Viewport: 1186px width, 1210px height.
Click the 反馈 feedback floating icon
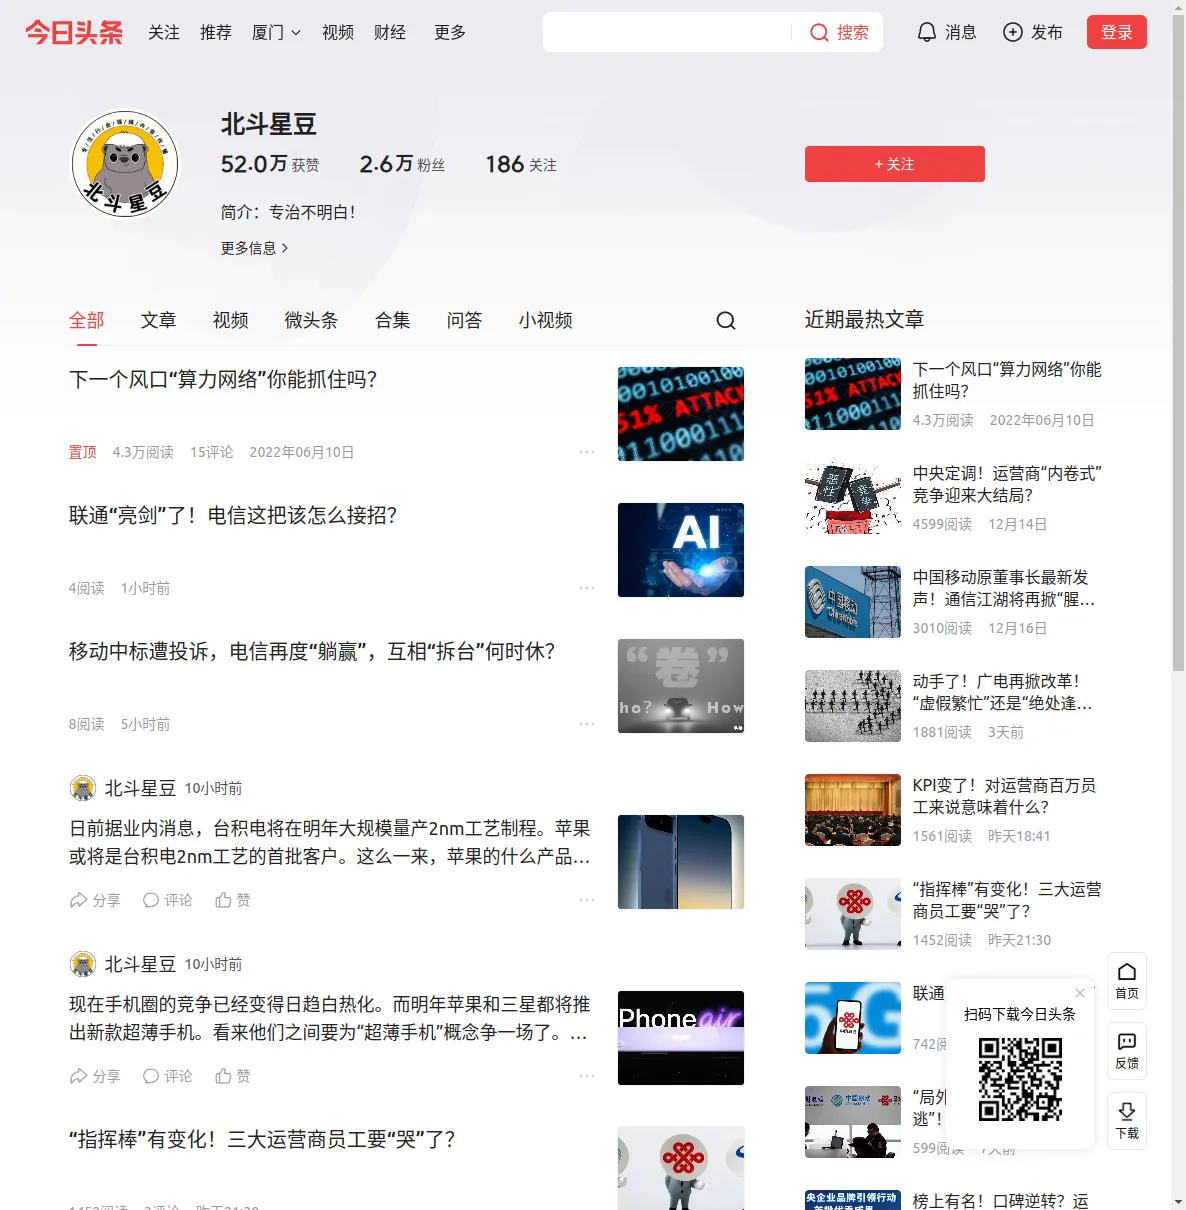point(1127,1051)
